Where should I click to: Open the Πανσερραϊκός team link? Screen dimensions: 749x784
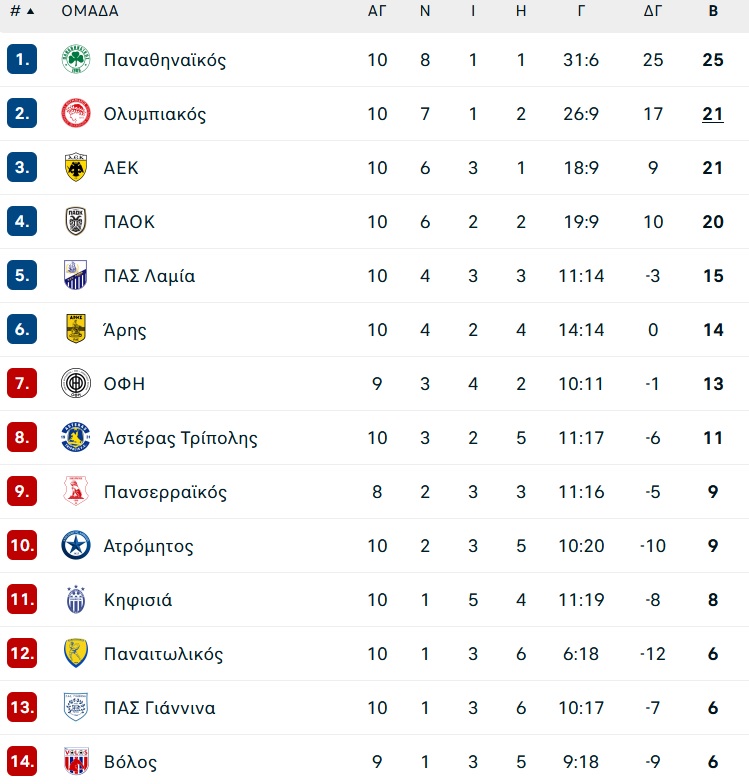click(165, 492)
